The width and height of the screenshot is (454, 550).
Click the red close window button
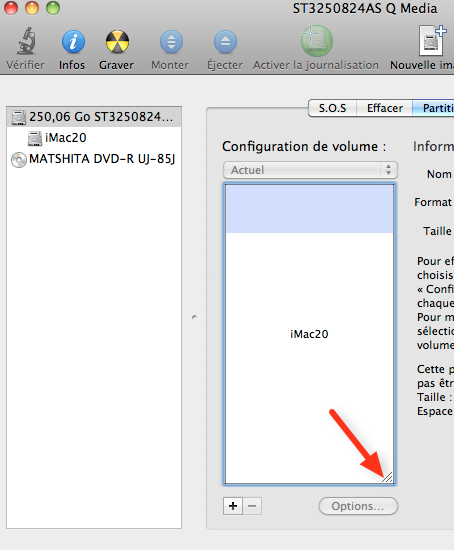(x=11, y=8)
